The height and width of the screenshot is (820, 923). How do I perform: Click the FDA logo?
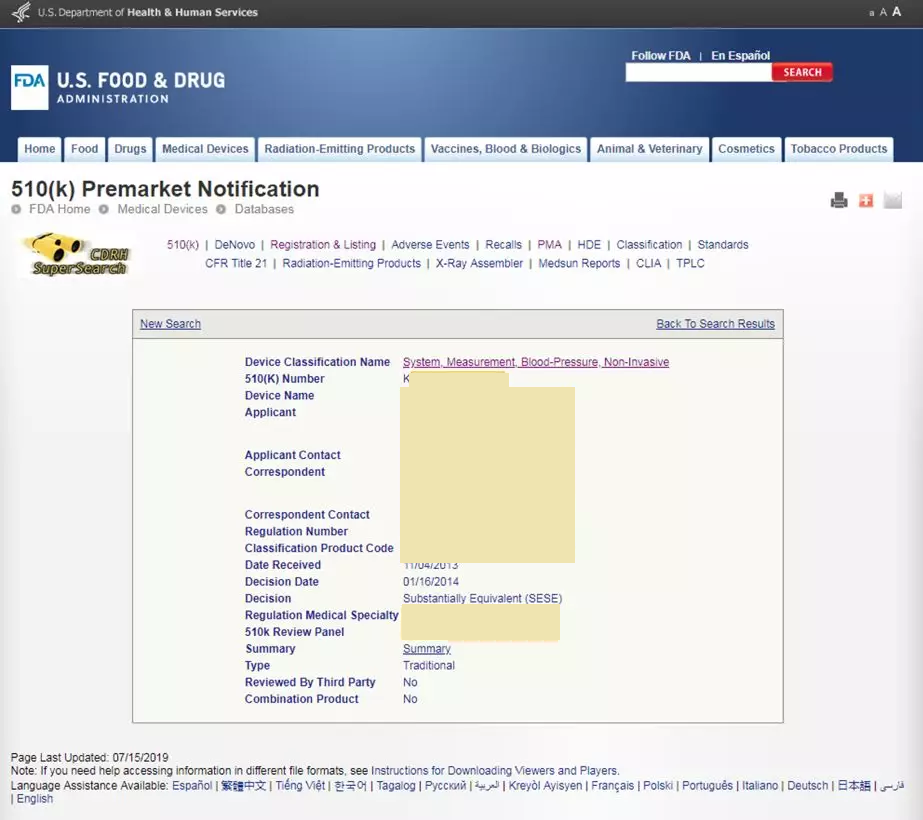(29, 87)
